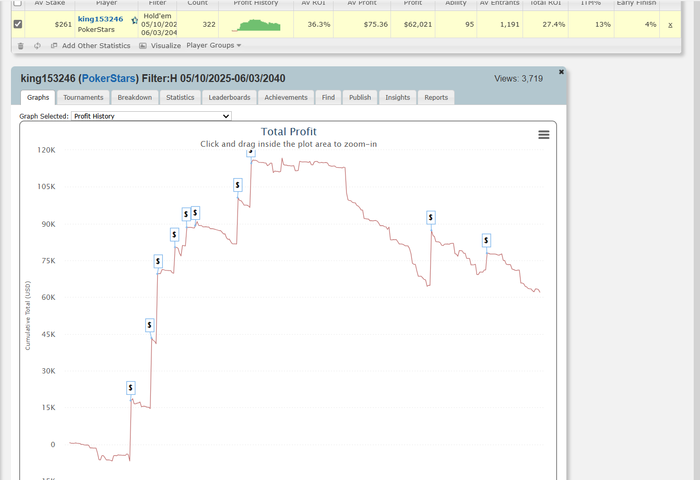Screen dimensions: 700x480
Task: Click the $ marker at the 105K level
Action: 238,185
